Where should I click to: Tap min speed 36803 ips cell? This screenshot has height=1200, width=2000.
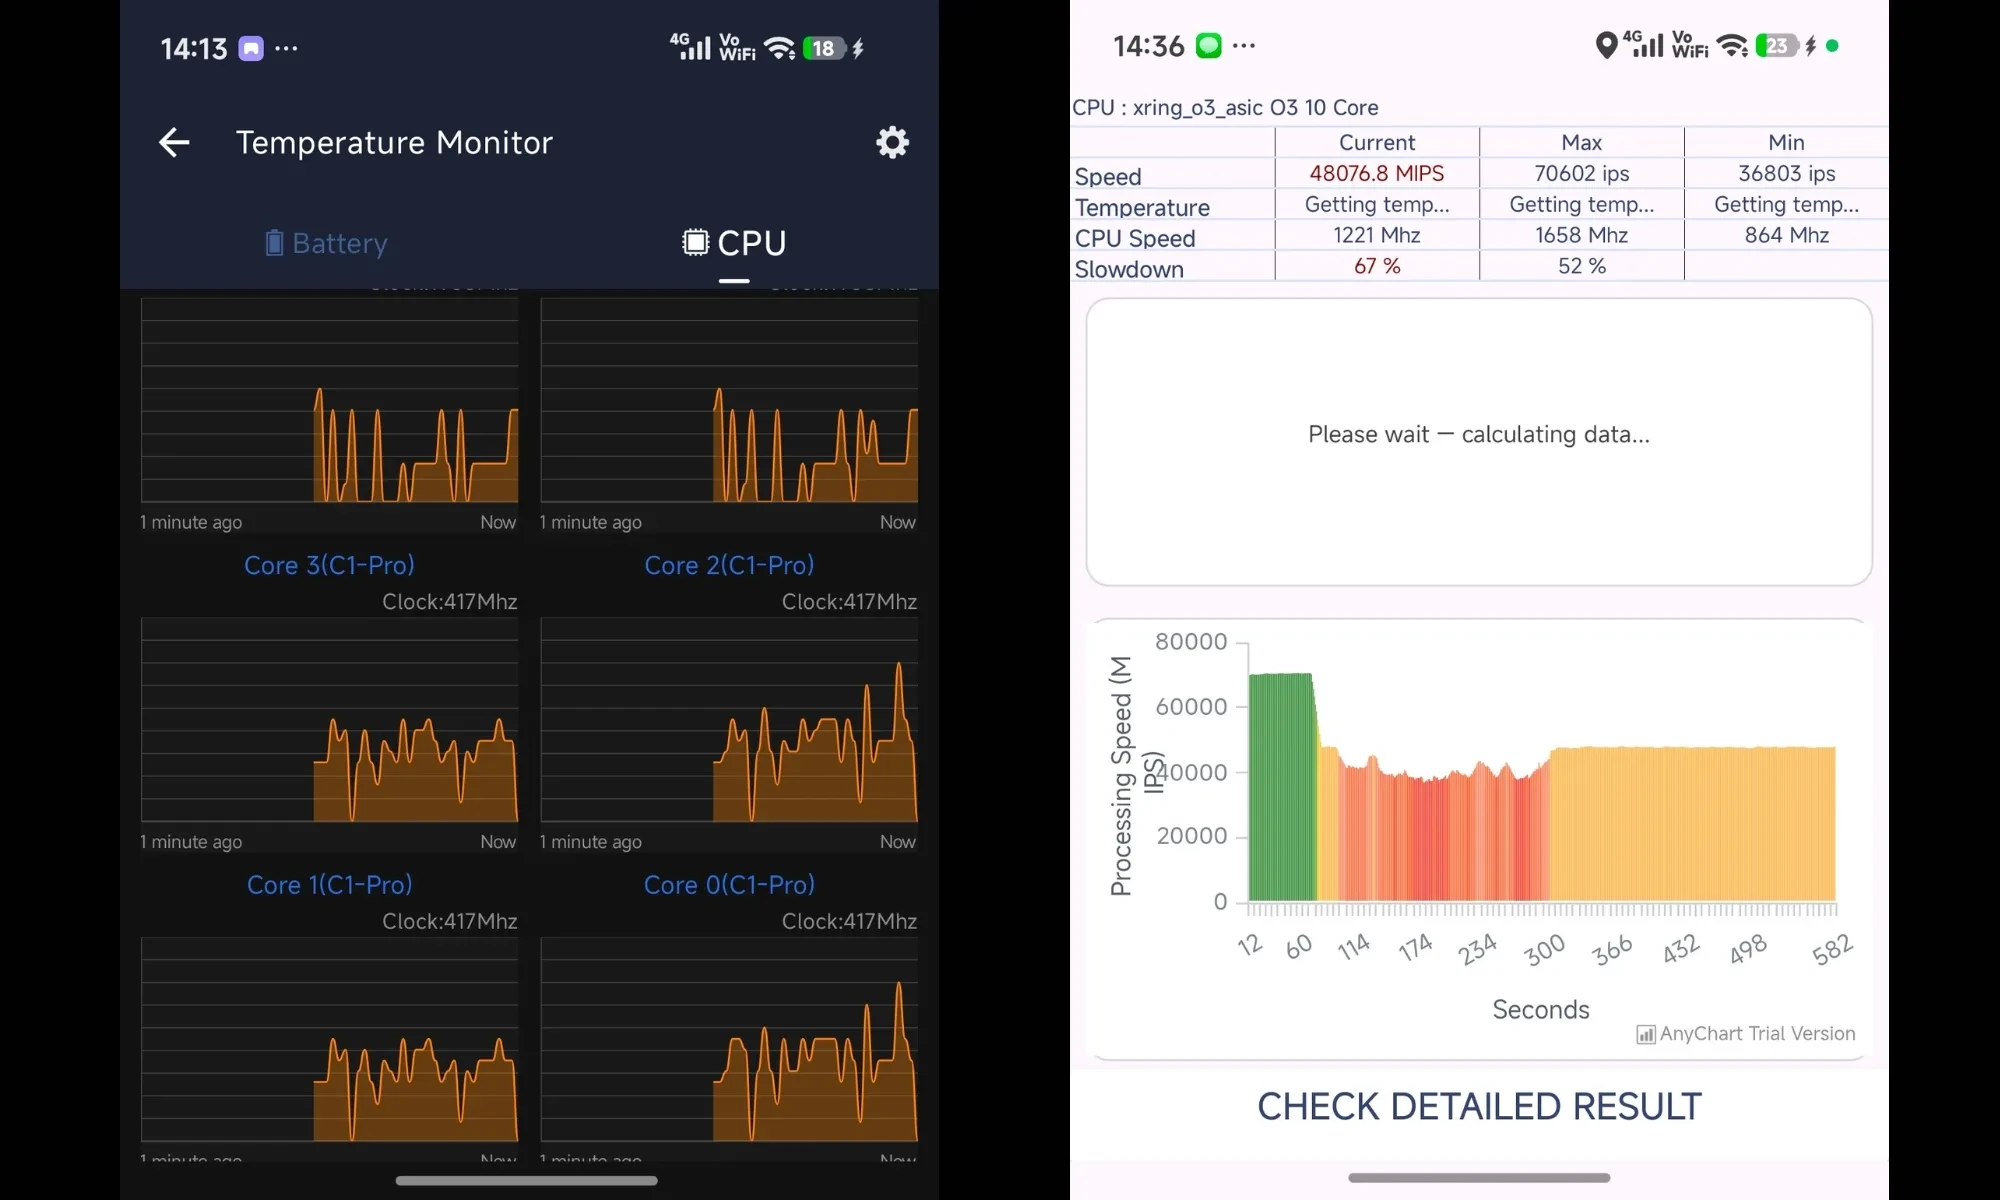coord(1786,173)
